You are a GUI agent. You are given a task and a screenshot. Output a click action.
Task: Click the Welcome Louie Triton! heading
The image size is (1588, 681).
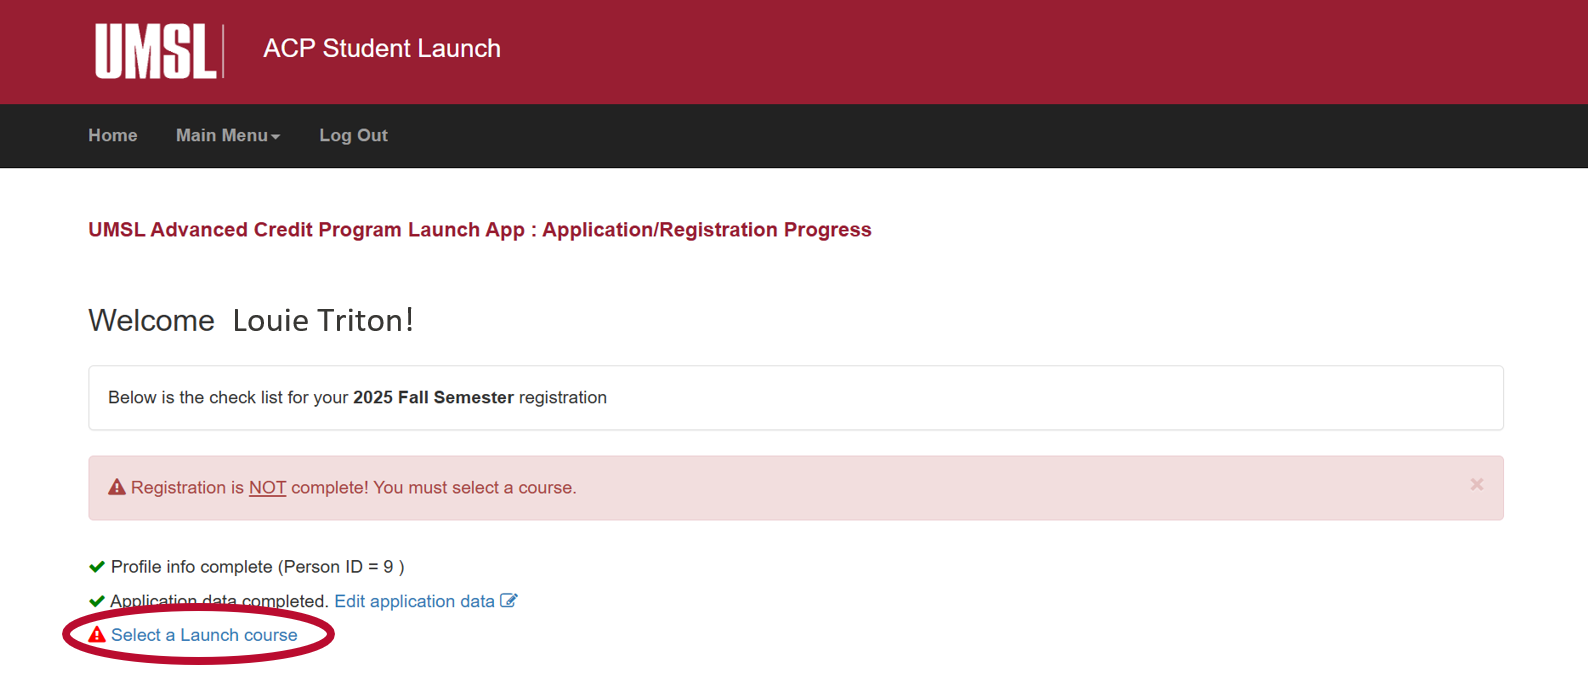(251, 320)
